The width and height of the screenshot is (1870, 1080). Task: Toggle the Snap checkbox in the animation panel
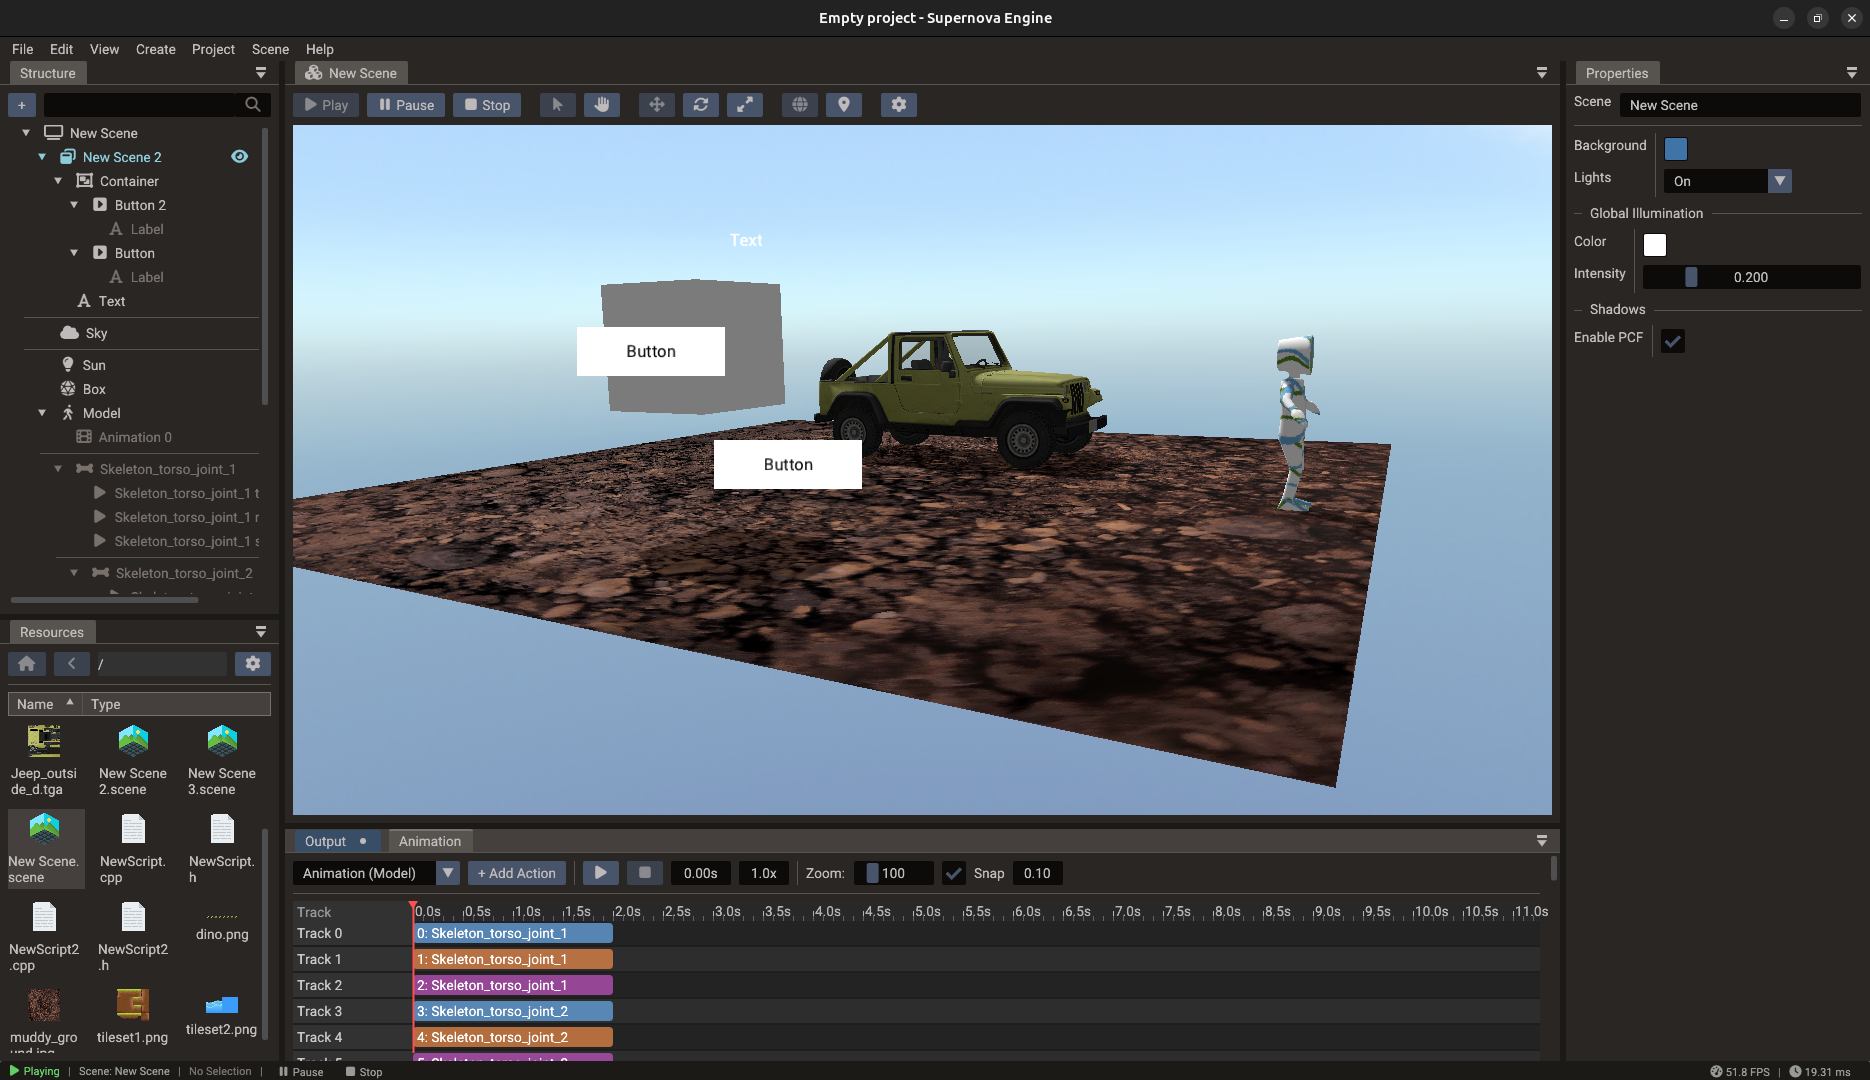coord(953,873)
